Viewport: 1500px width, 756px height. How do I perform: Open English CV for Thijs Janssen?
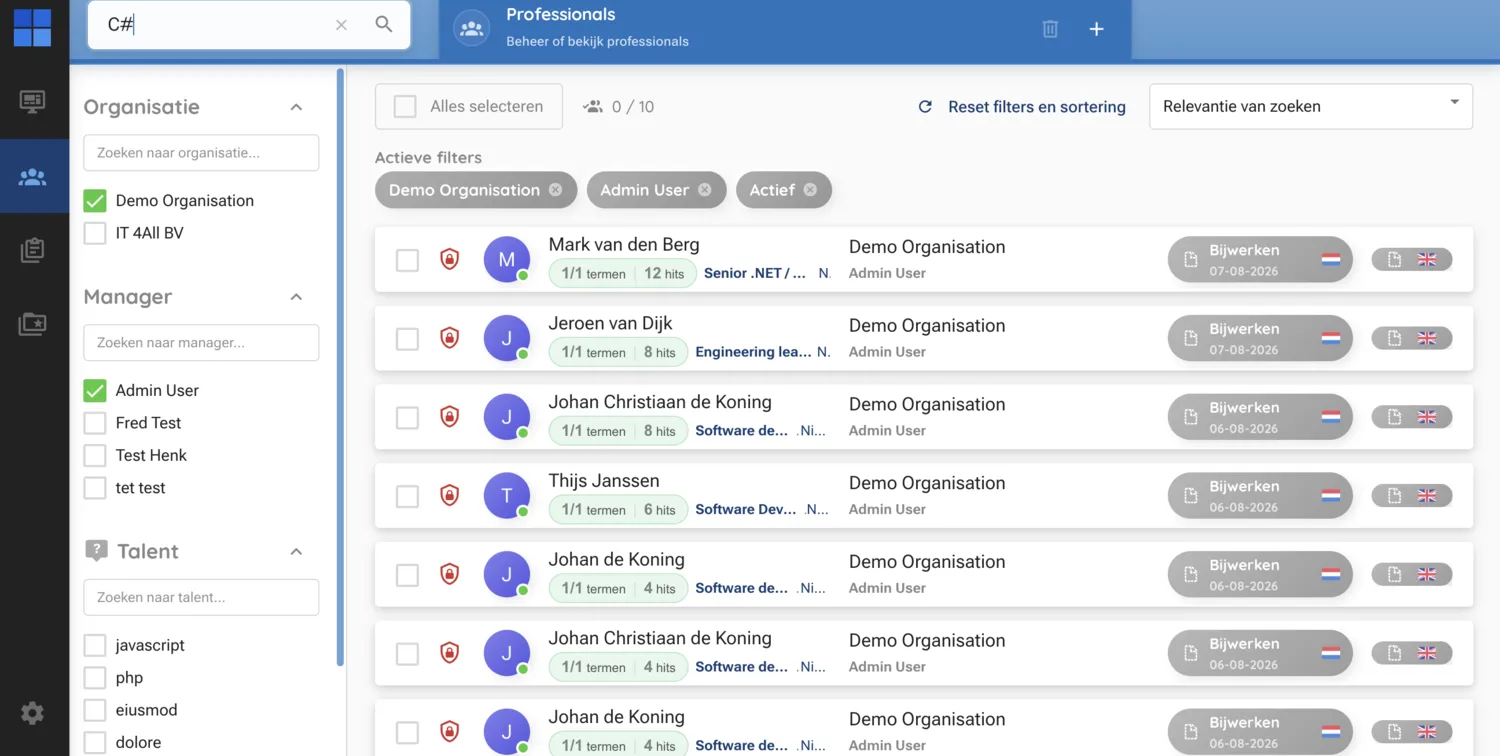pyautogui.click(x=1412, y=495)
